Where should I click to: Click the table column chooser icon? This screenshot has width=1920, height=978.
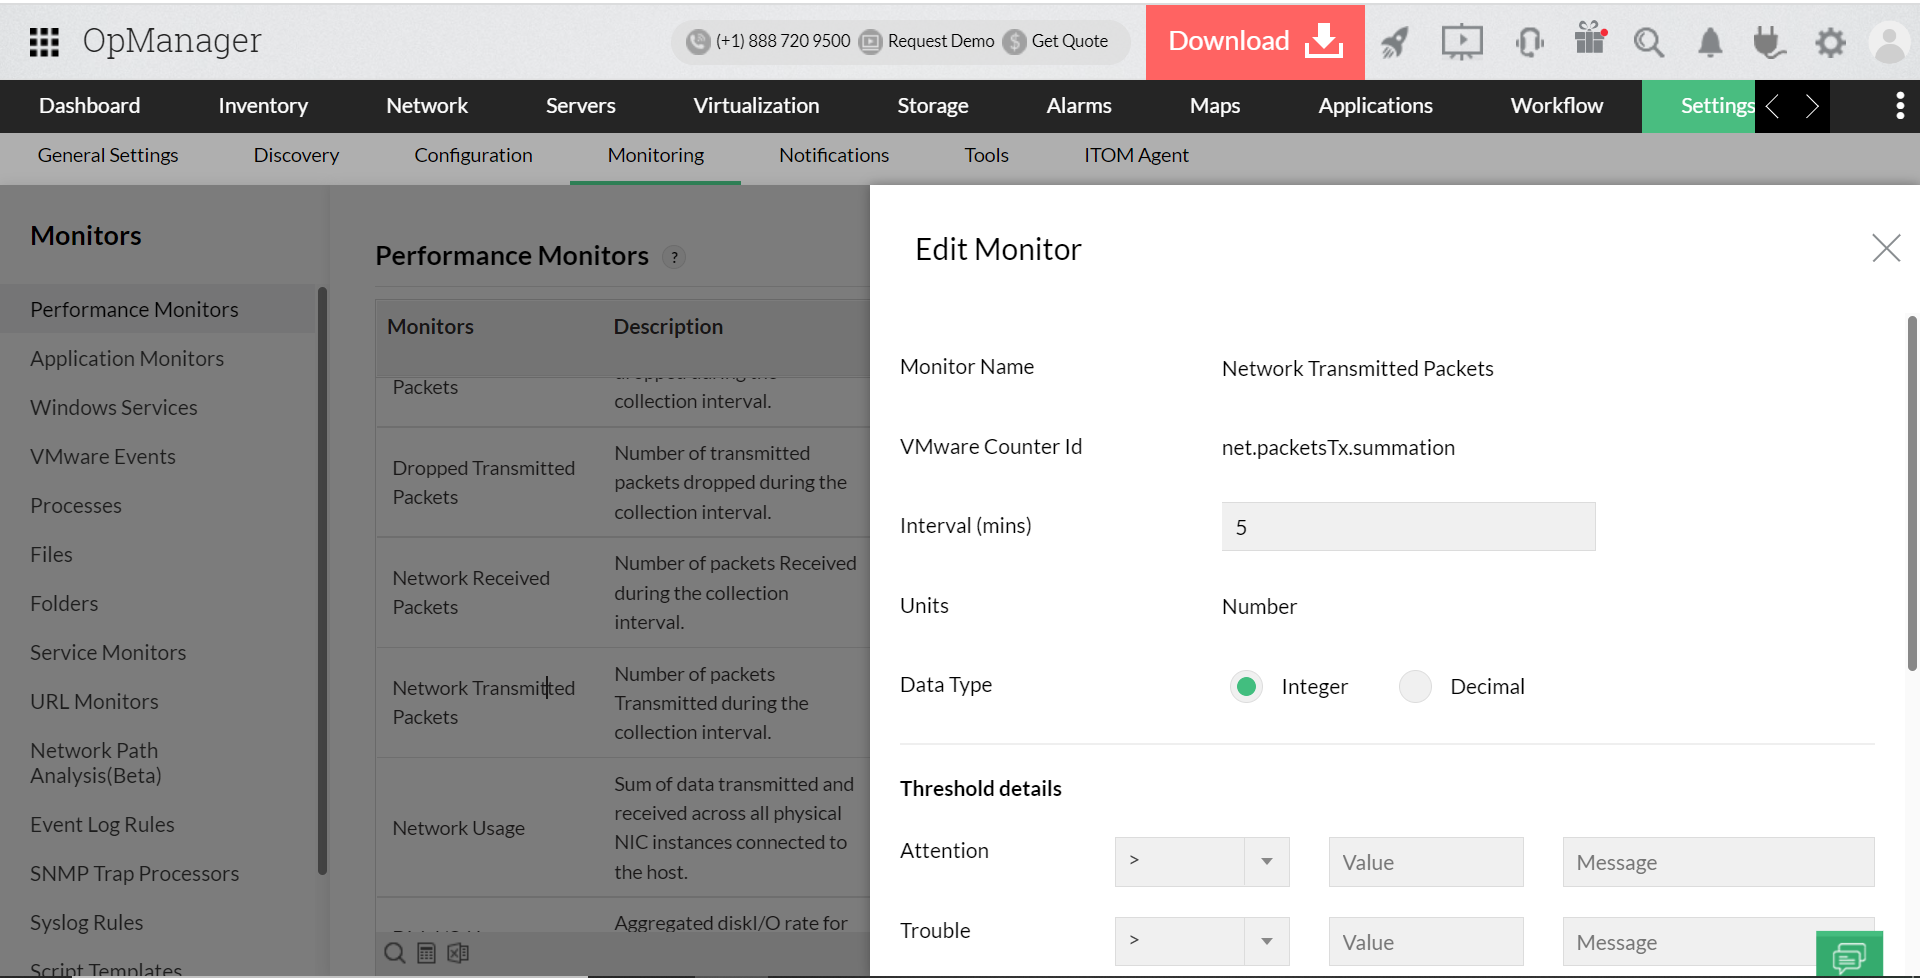tap(426, 953)
